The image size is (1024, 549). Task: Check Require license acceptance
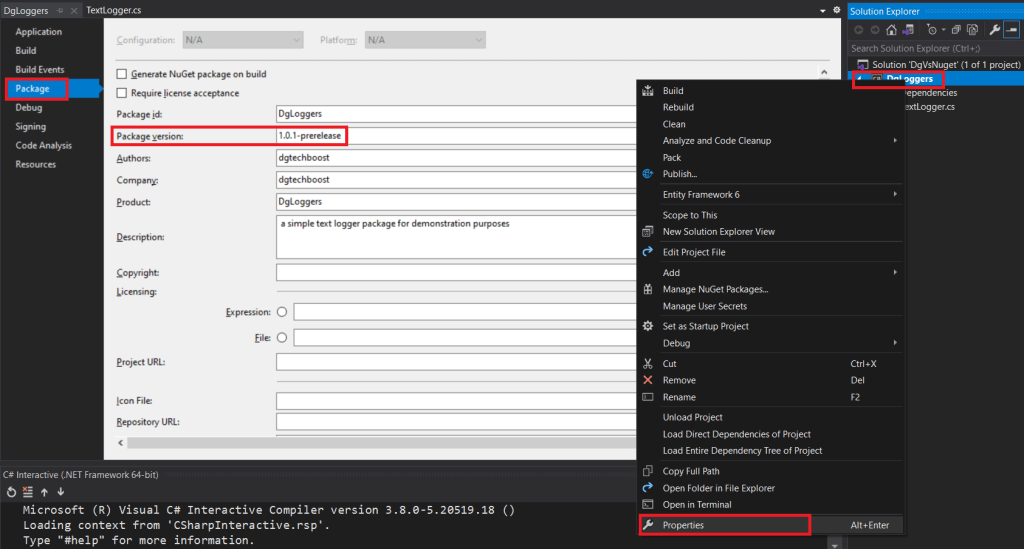coord(122,93)
